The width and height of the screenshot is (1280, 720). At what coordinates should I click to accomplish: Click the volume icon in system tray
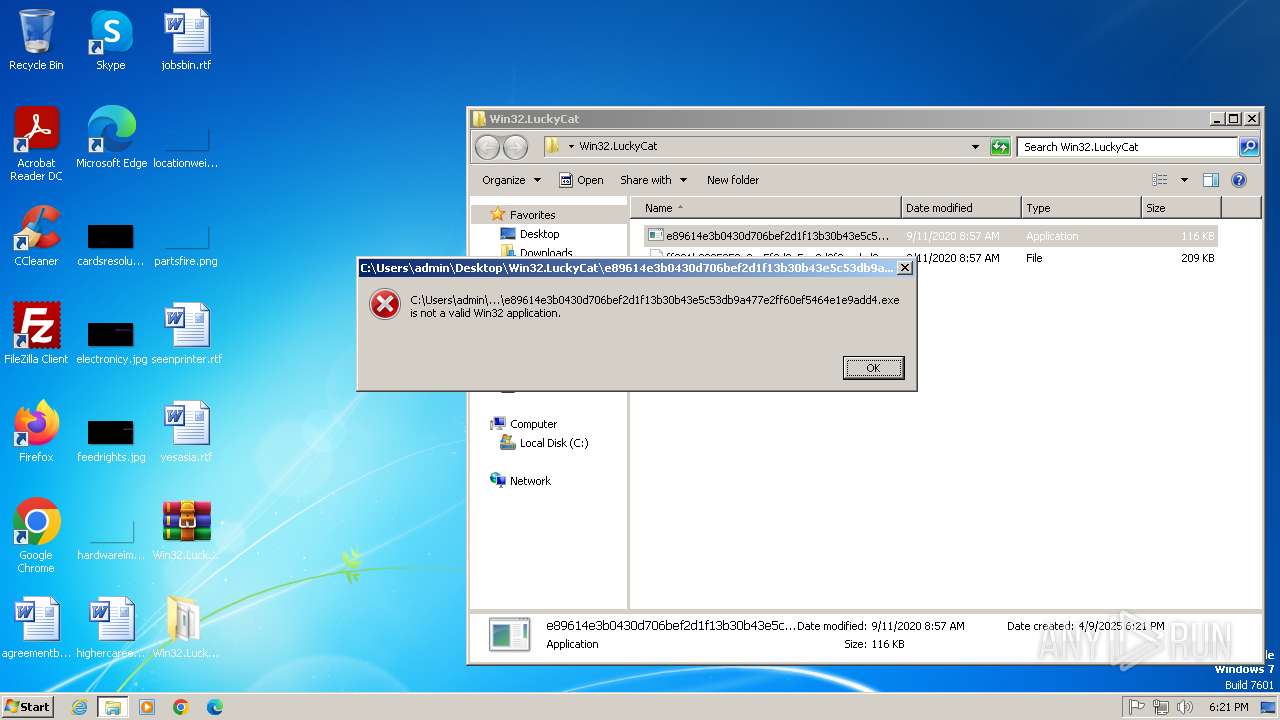click(x=1185, y=707)
